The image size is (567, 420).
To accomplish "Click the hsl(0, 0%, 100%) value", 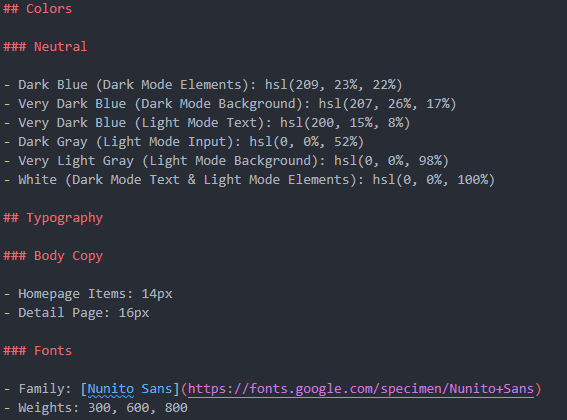I will click(x=434, y=180).
